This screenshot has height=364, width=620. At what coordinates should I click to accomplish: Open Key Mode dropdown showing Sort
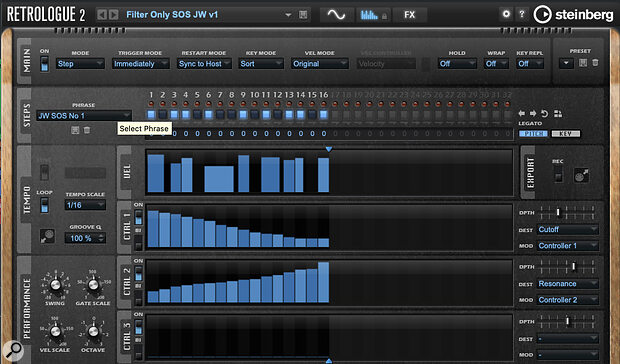(x=261, y=64)
